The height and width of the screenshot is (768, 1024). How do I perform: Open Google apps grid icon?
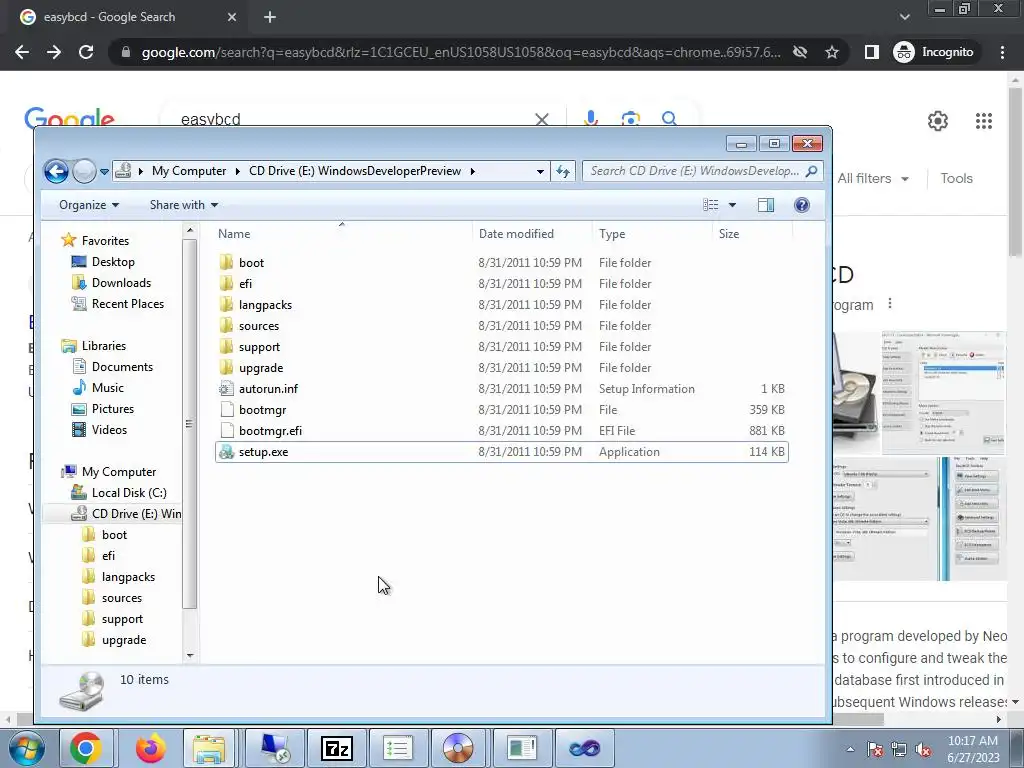tap(984, 121)
